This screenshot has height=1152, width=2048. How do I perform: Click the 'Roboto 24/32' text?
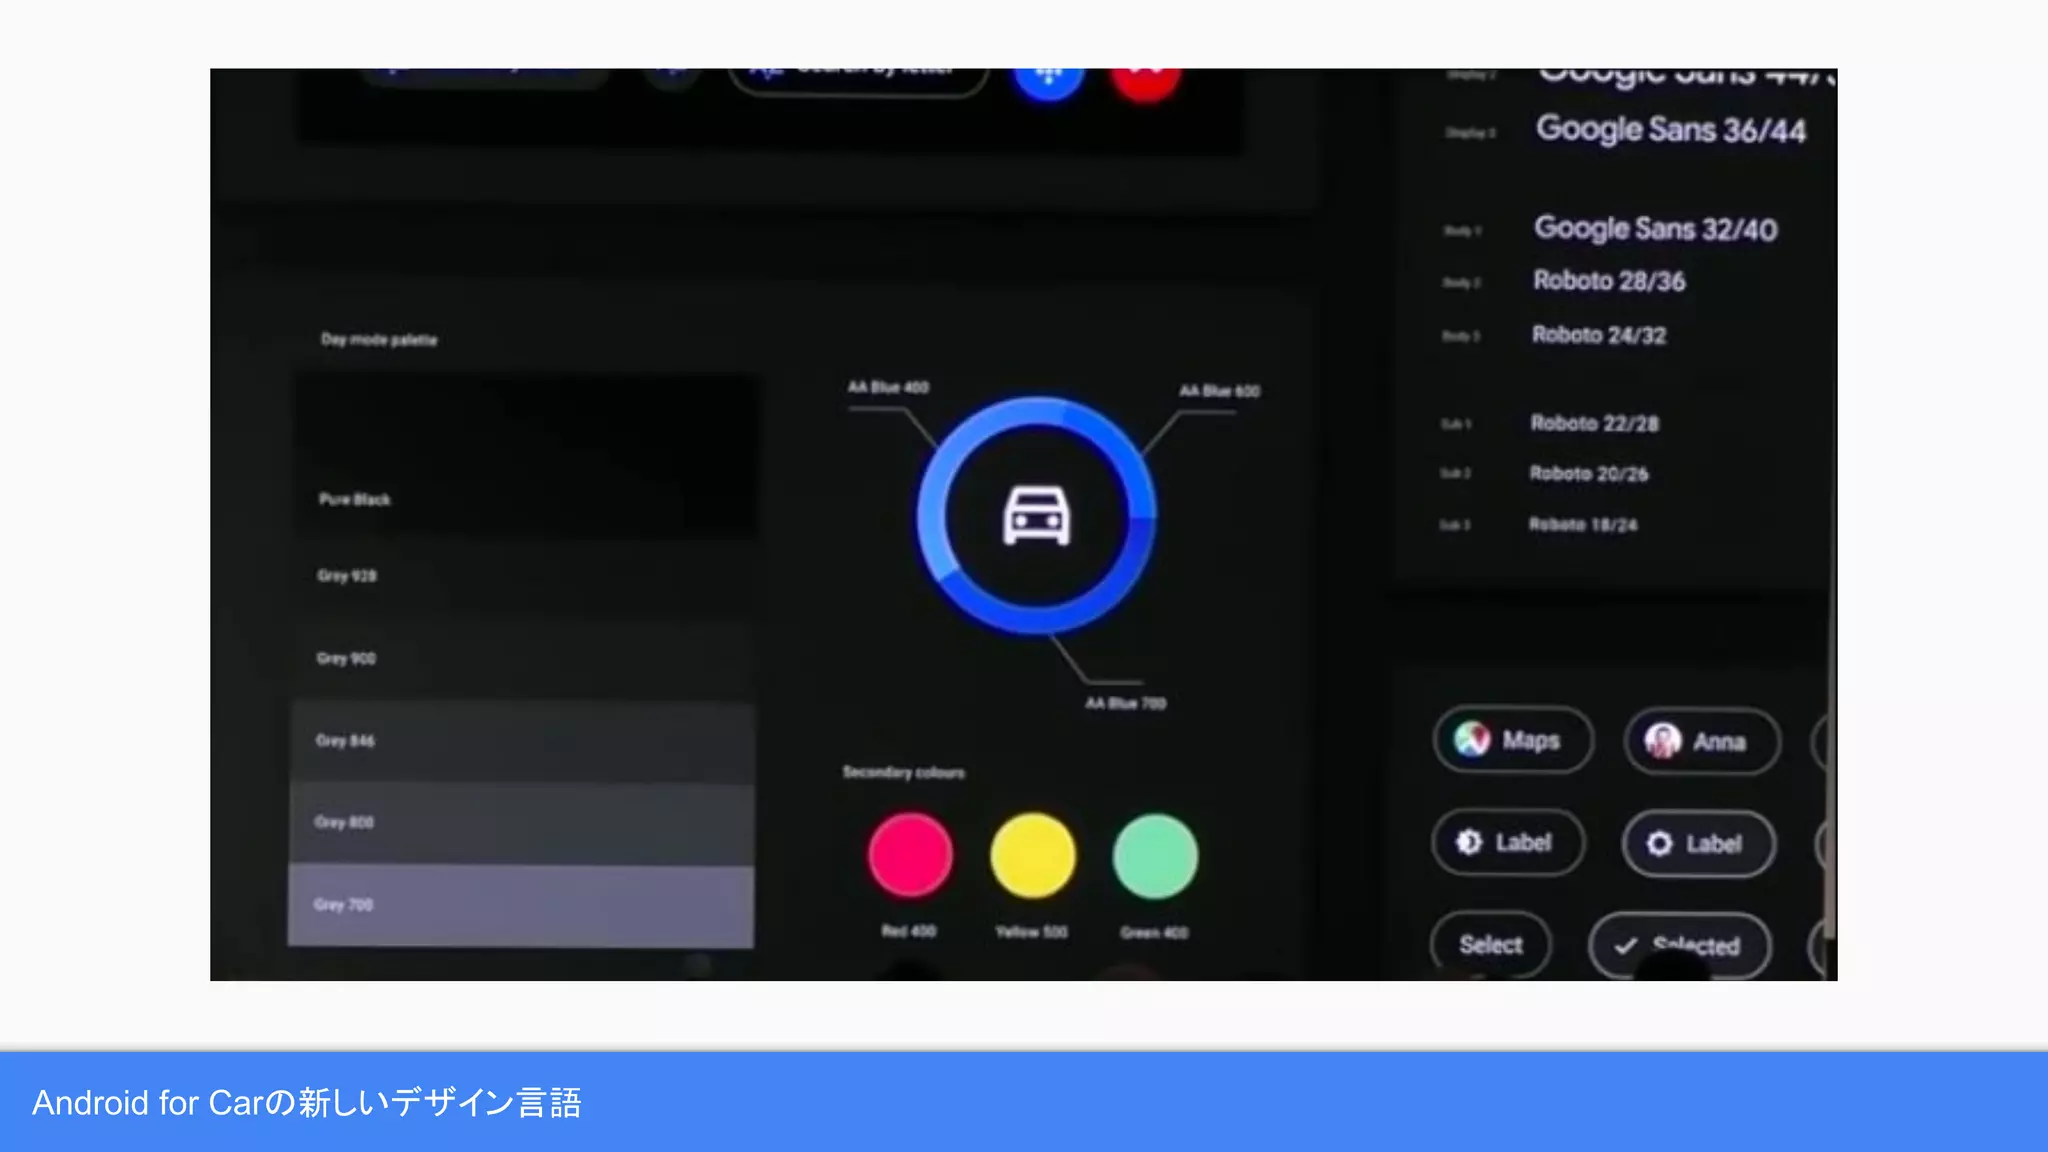1599,335
